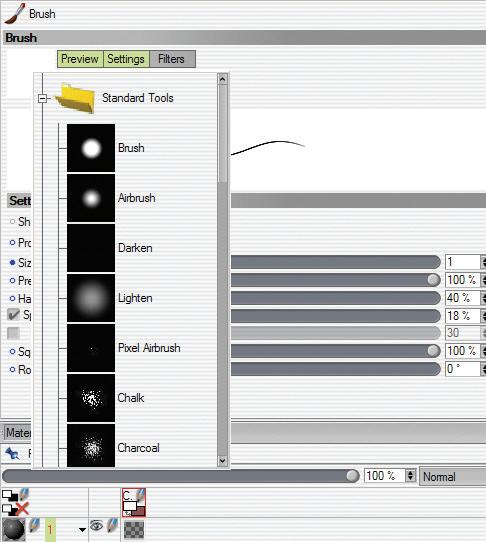This screenshot has height=542, width=486.
Task: Open the Filters tab
Action: coord(172,59)
